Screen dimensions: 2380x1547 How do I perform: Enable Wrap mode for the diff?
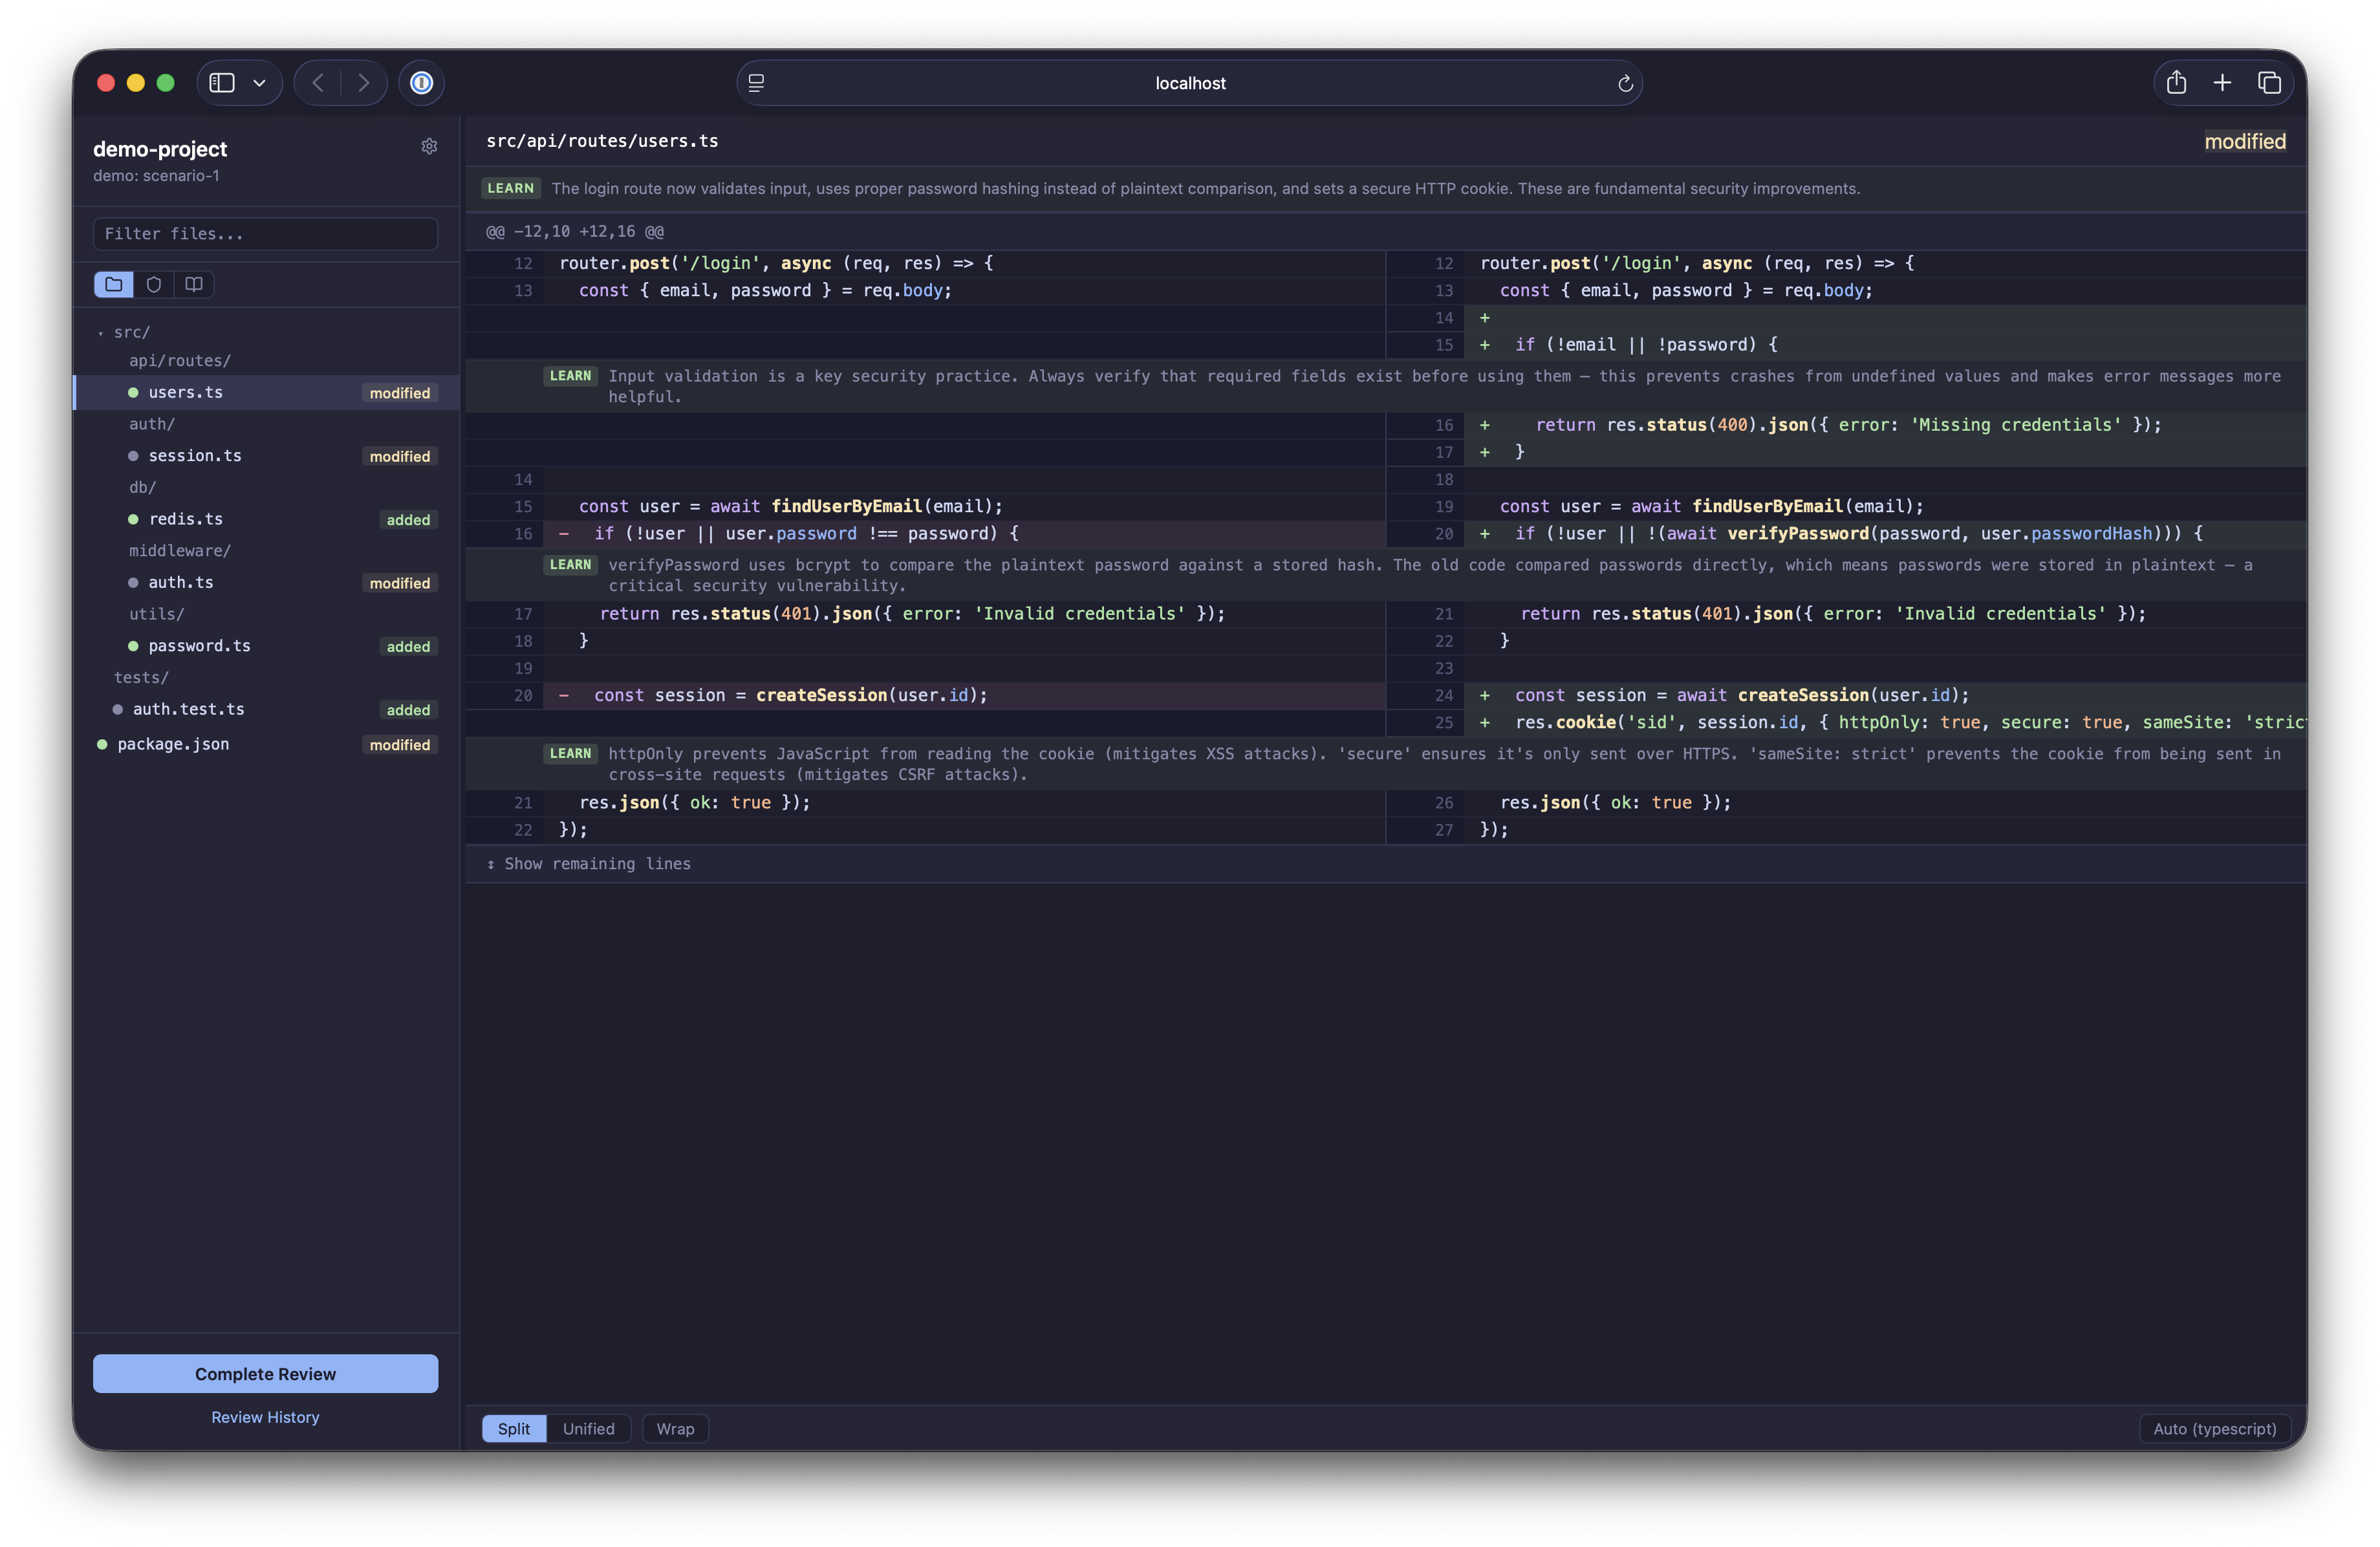[675, 1429]
